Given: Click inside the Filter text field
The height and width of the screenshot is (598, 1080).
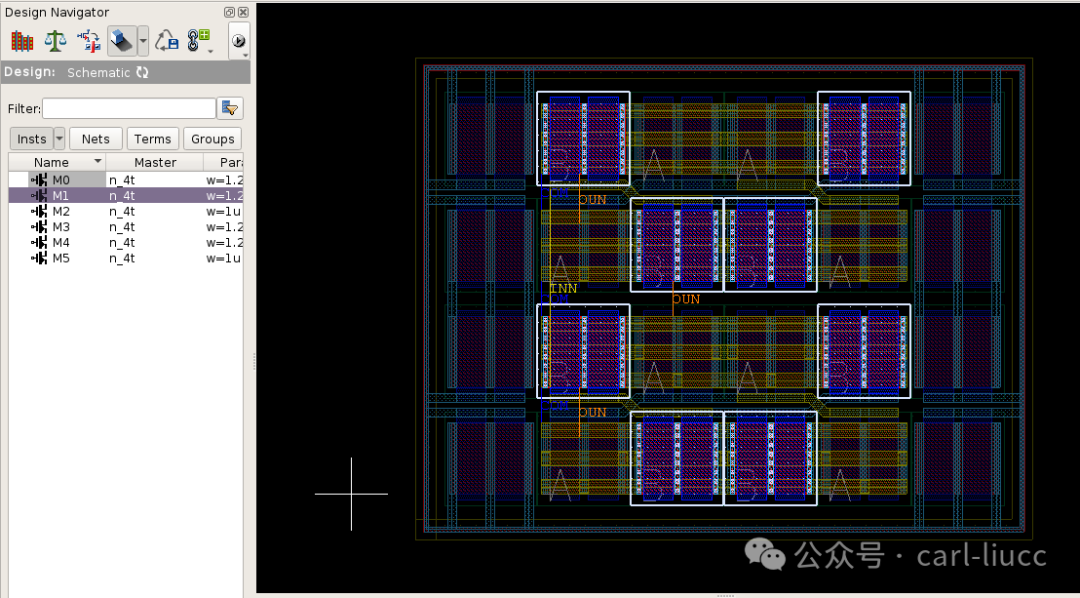Looking at the screenshot, I should click(129, 108).
